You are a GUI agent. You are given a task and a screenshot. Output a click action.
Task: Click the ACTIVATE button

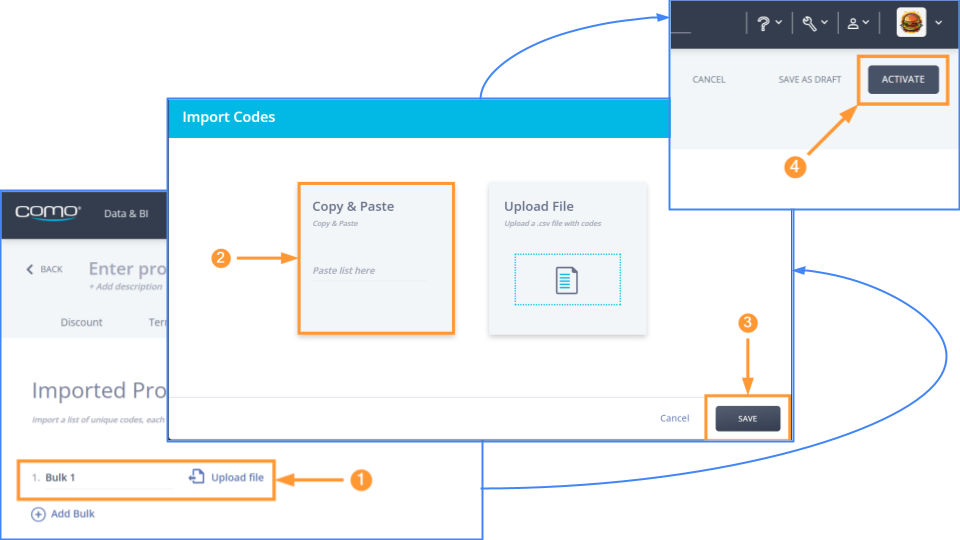[x=903, y=80]
